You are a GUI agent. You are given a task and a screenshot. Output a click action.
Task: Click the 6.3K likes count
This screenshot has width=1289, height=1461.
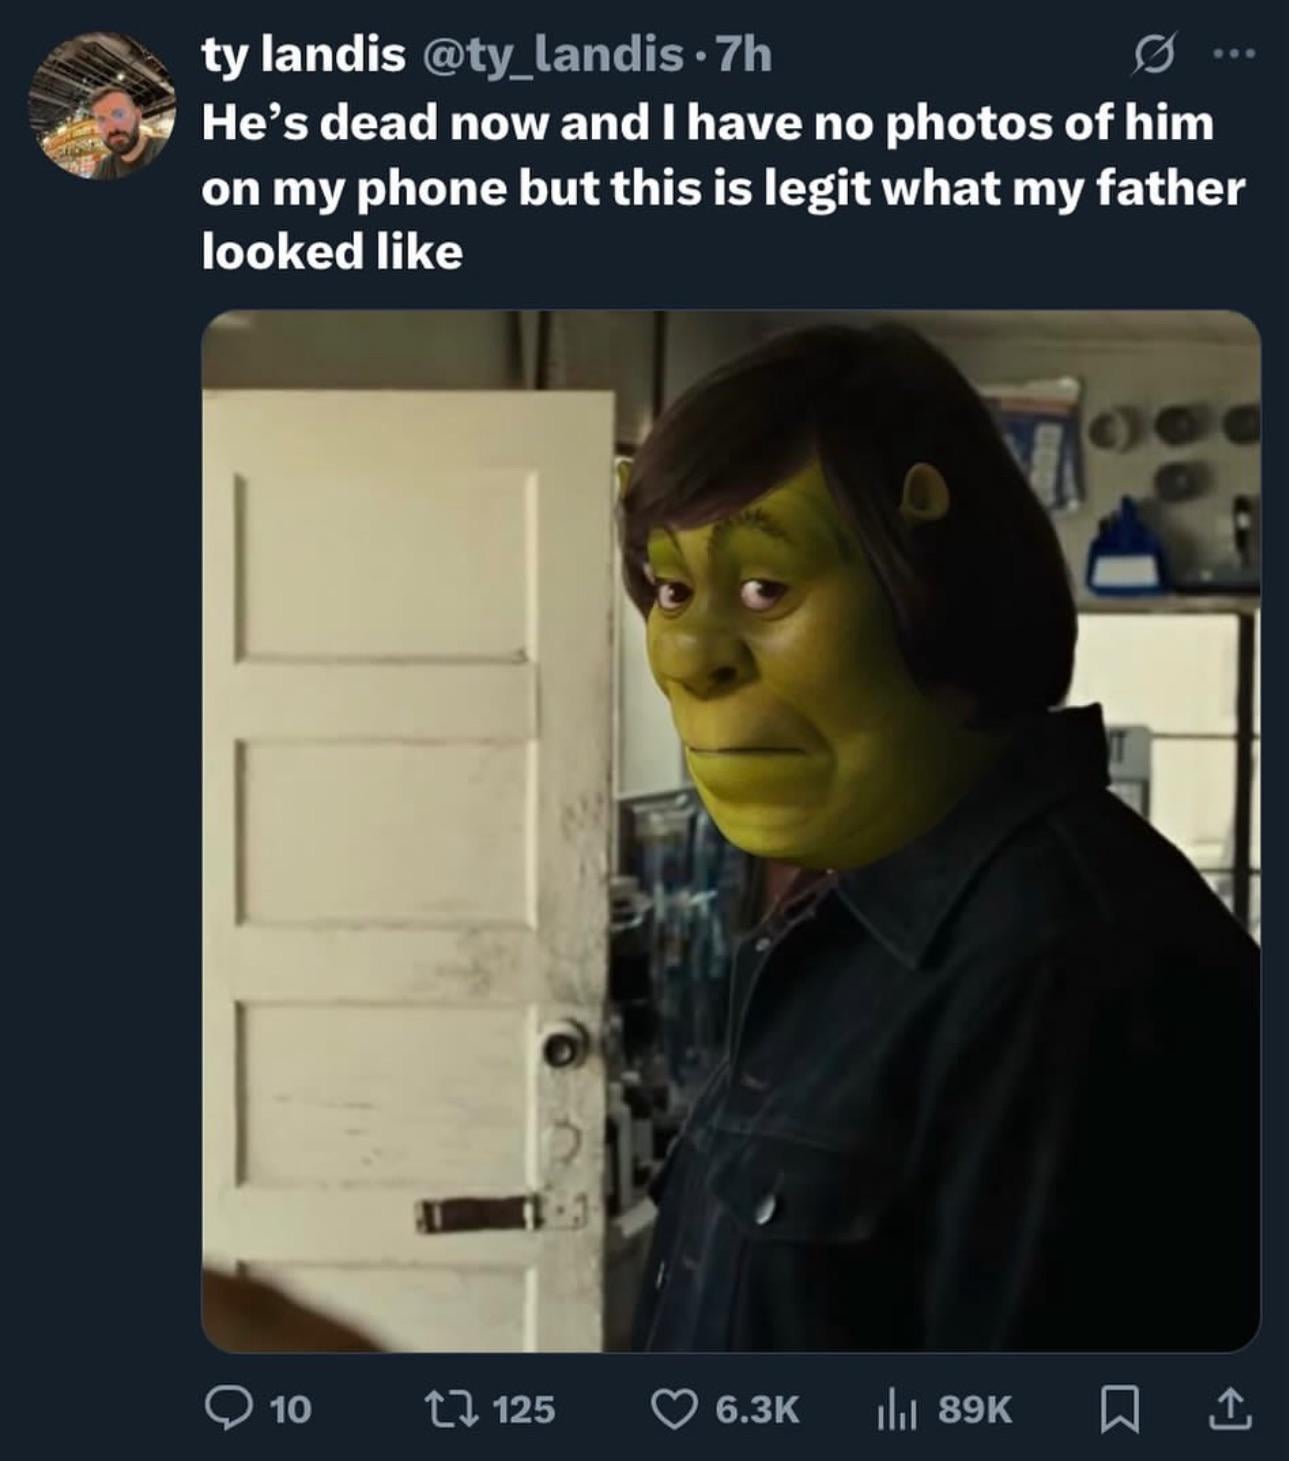757,1409
